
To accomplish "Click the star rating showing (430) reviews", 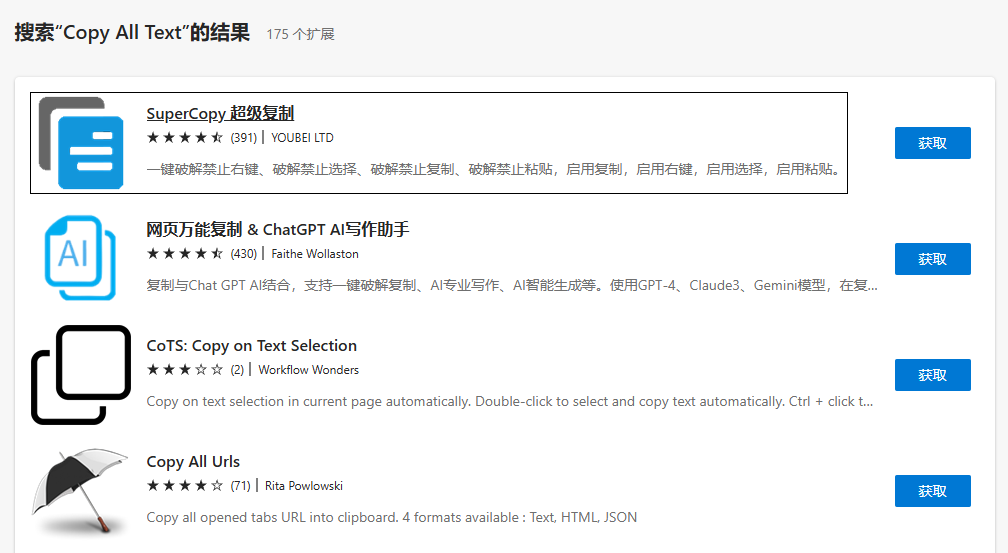I will [202, 254].
